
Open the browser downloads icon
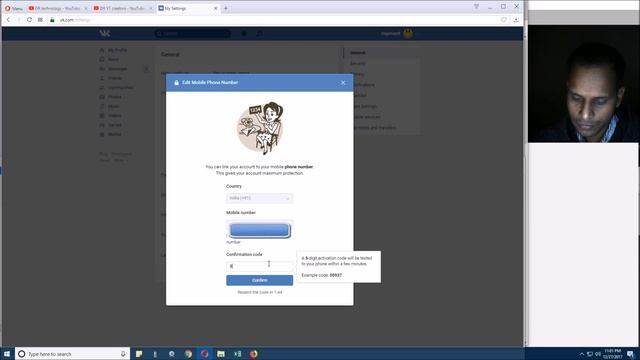pos(516,20)
